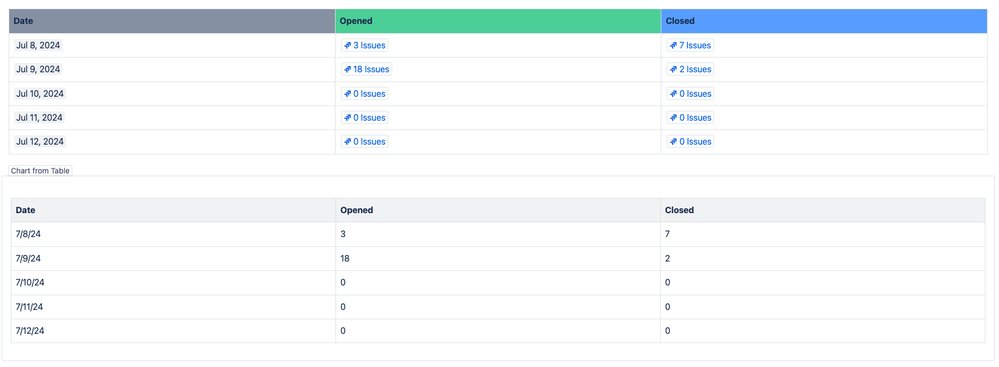Open Jul 10 Opened '0 Issues' link

364,94
